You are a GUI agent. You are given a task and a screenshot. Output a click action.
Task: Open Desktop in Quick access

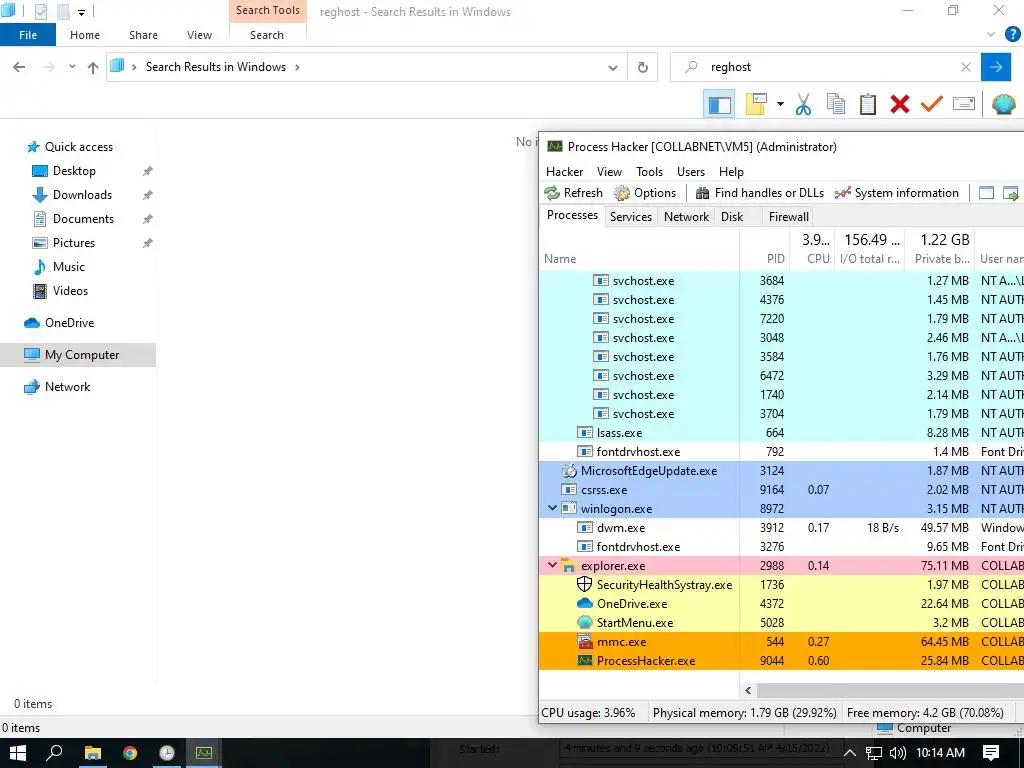pos(74,170)
